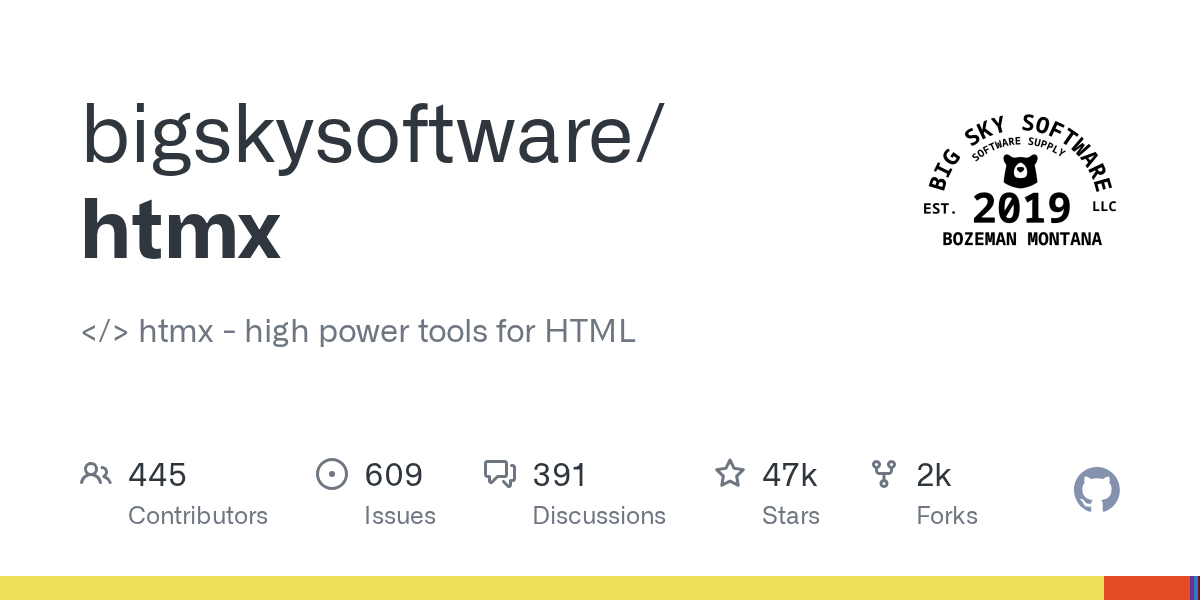Click the Discussions label
The image size is (1200, 600).
click(x=598, y=516)
